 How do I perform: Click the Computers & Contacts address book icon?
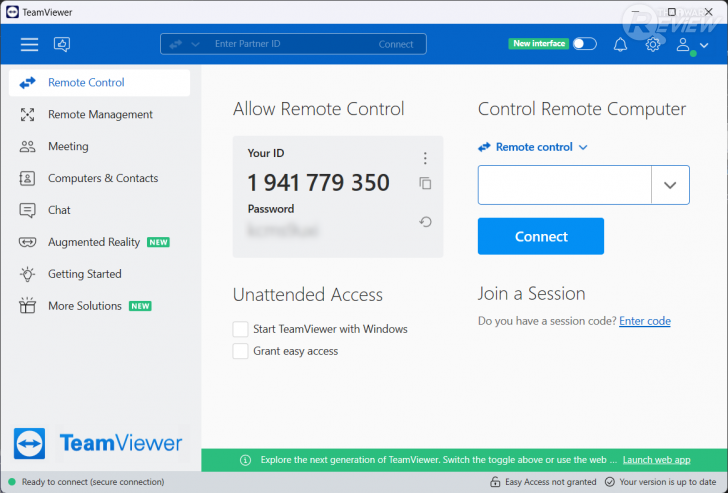click(27, 178)
